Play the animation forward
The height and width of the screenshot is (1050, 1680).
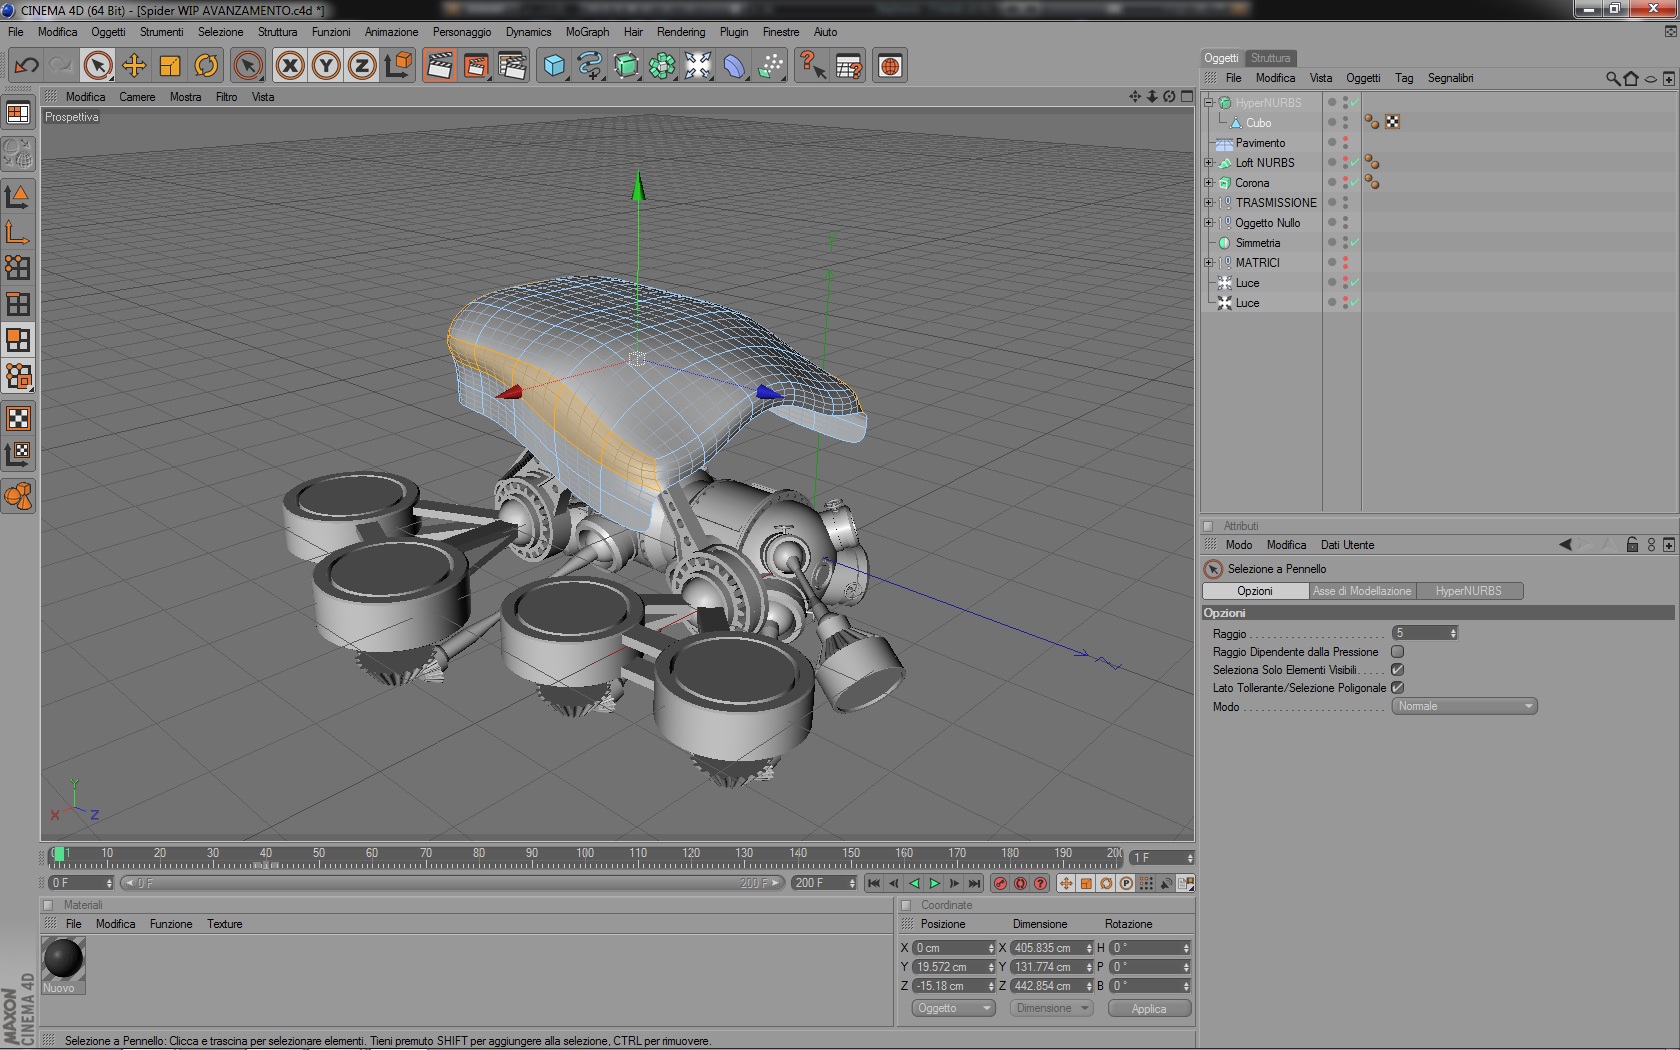tap(934, 883)
